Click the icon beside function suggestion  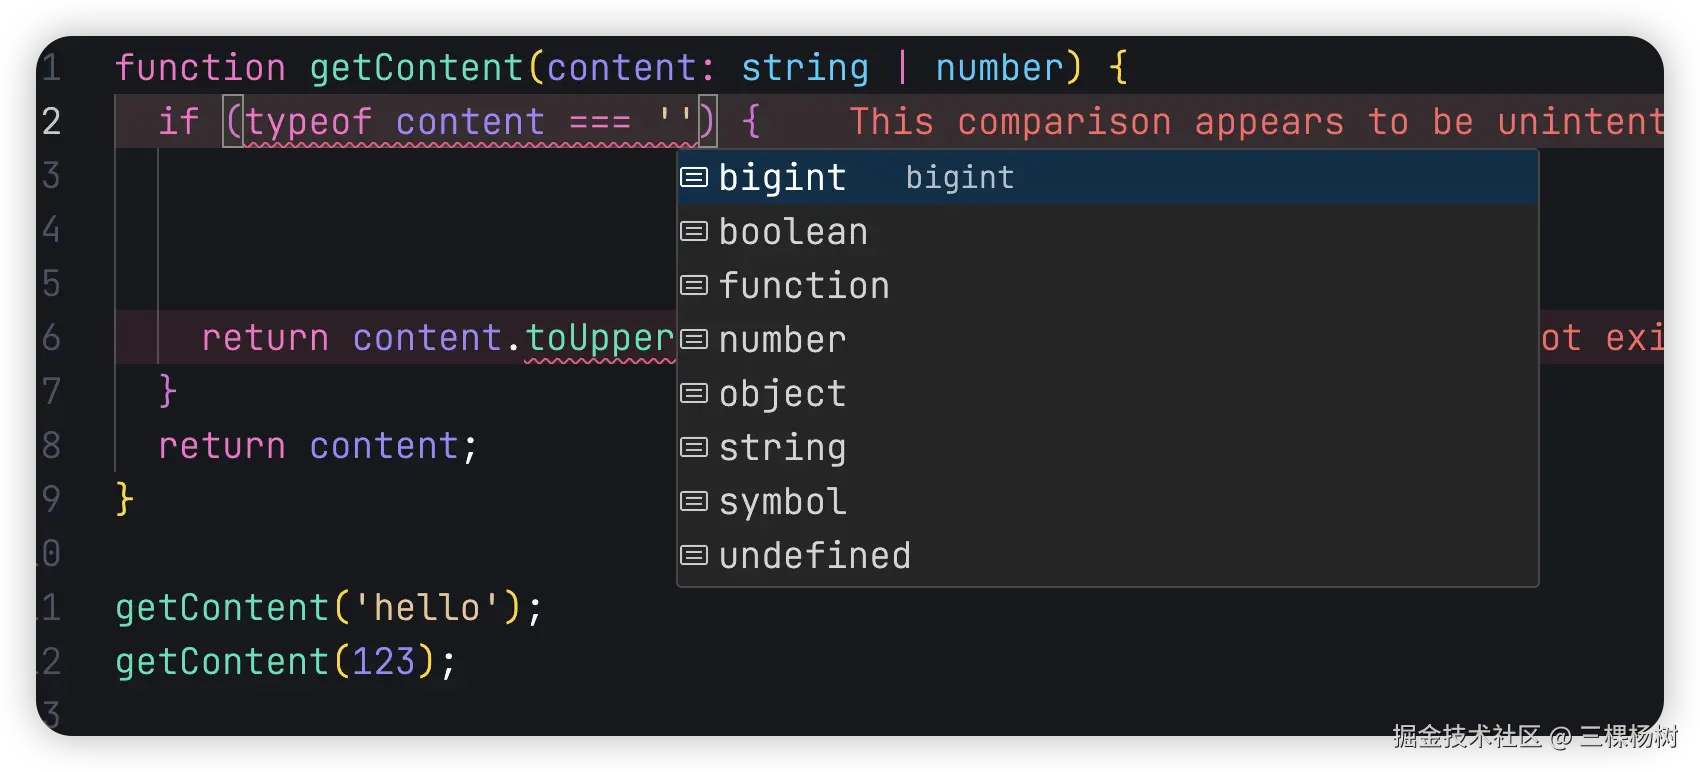click(x=693, y=286)
